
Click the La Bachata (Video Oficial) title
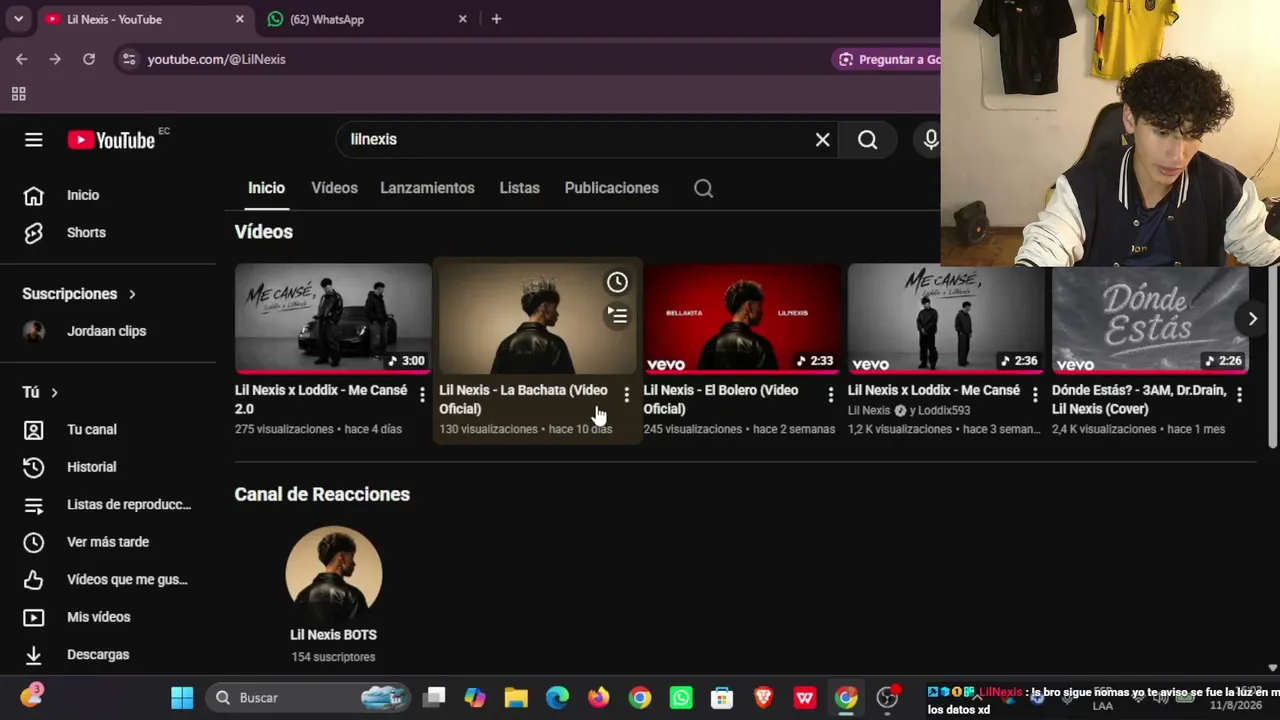point(523,399)
